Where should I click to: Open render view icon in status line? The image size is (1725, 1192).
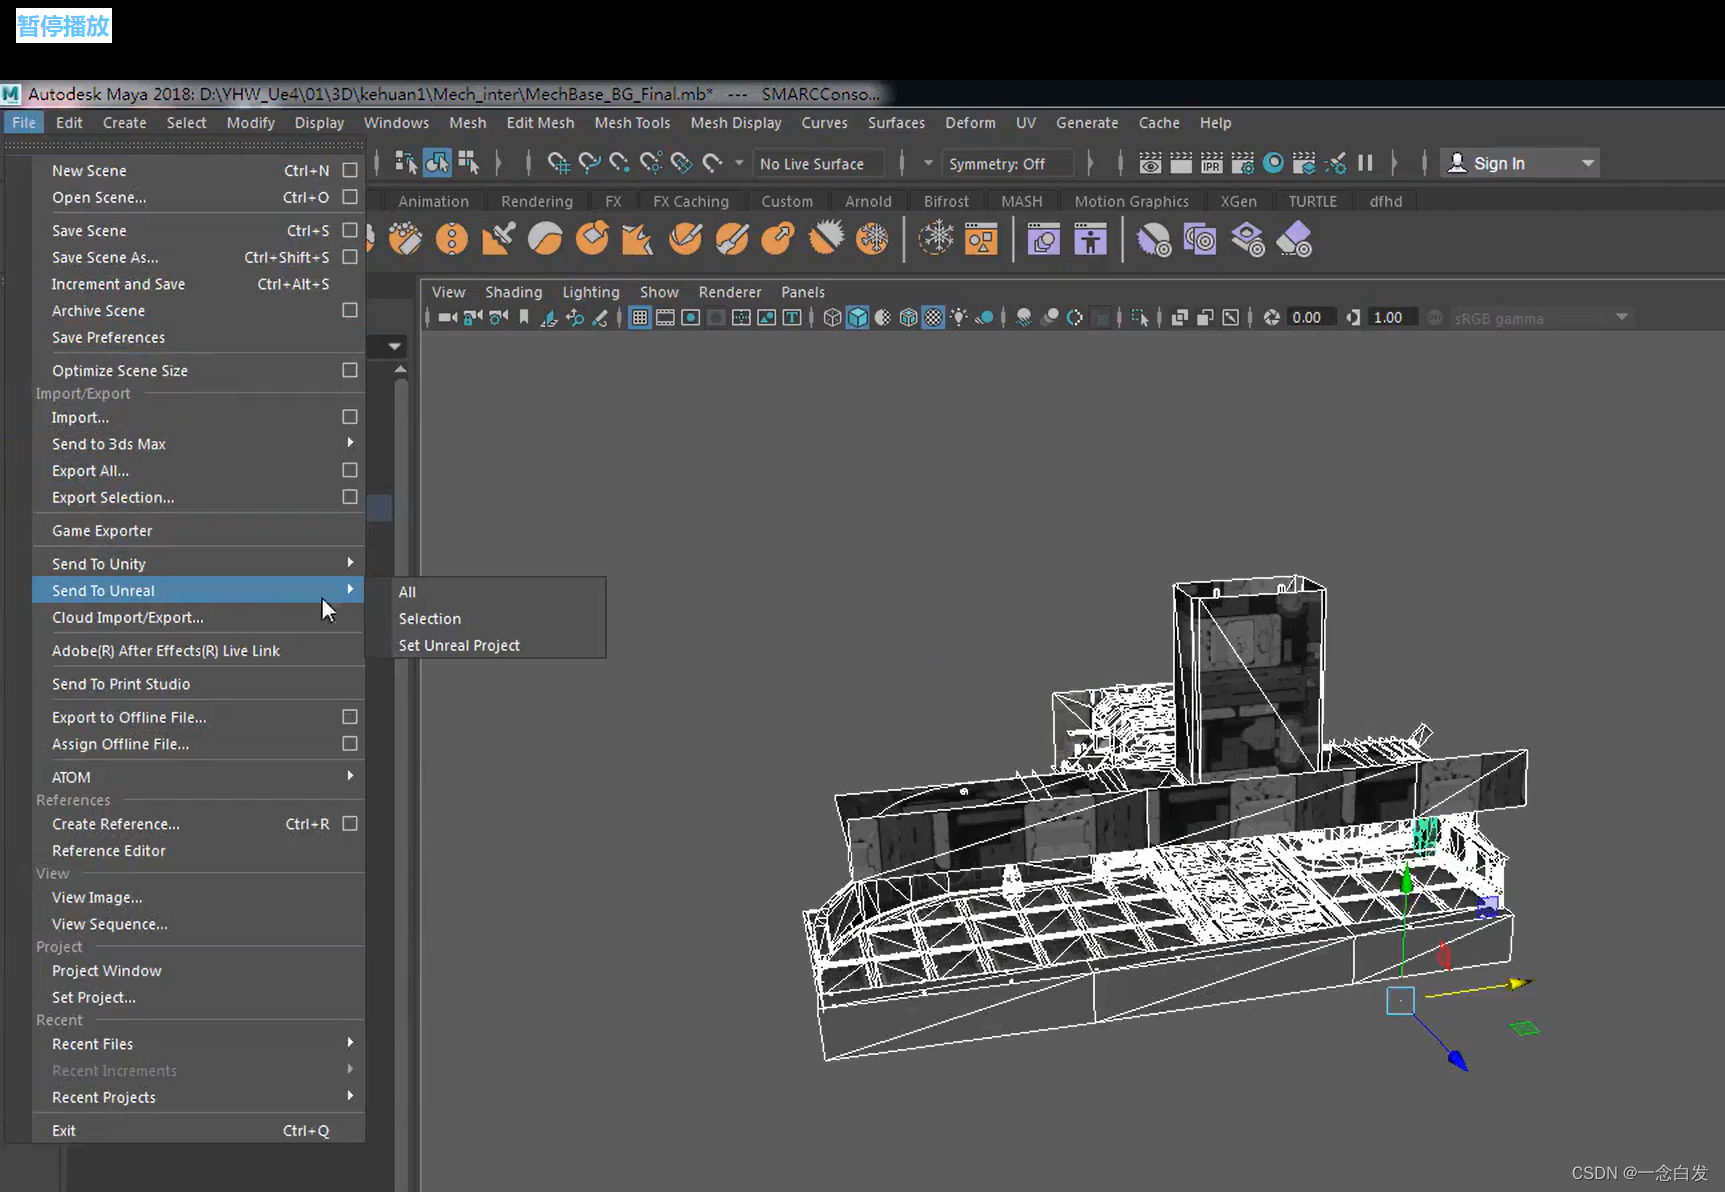coord(1150,163)
